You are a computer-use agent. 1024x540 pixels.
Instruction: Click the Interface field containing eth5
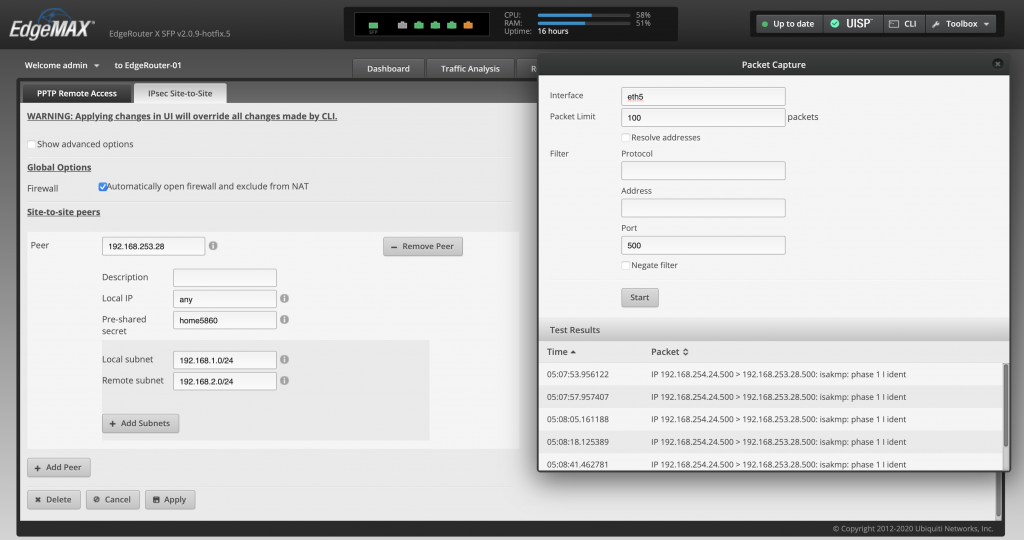click(x=703, y=97)
